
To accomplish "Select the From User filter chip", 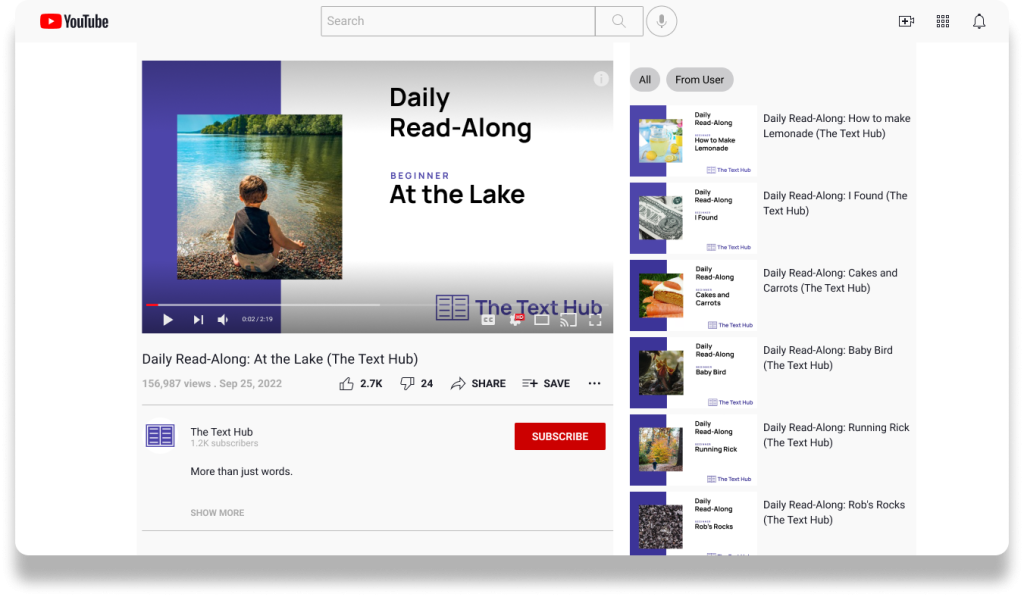I will coord(699,80).
